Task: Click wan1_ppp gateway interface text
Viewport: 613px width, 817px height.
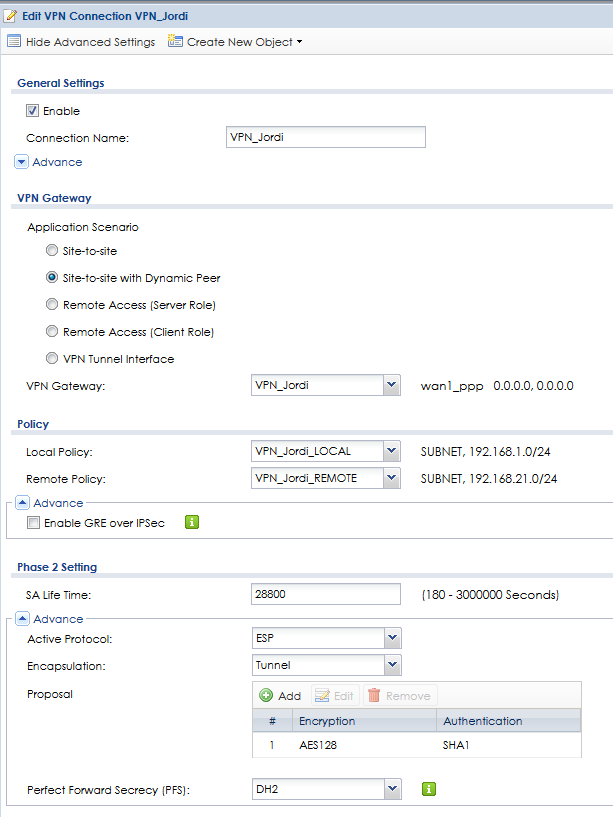Action: point(452,386)
